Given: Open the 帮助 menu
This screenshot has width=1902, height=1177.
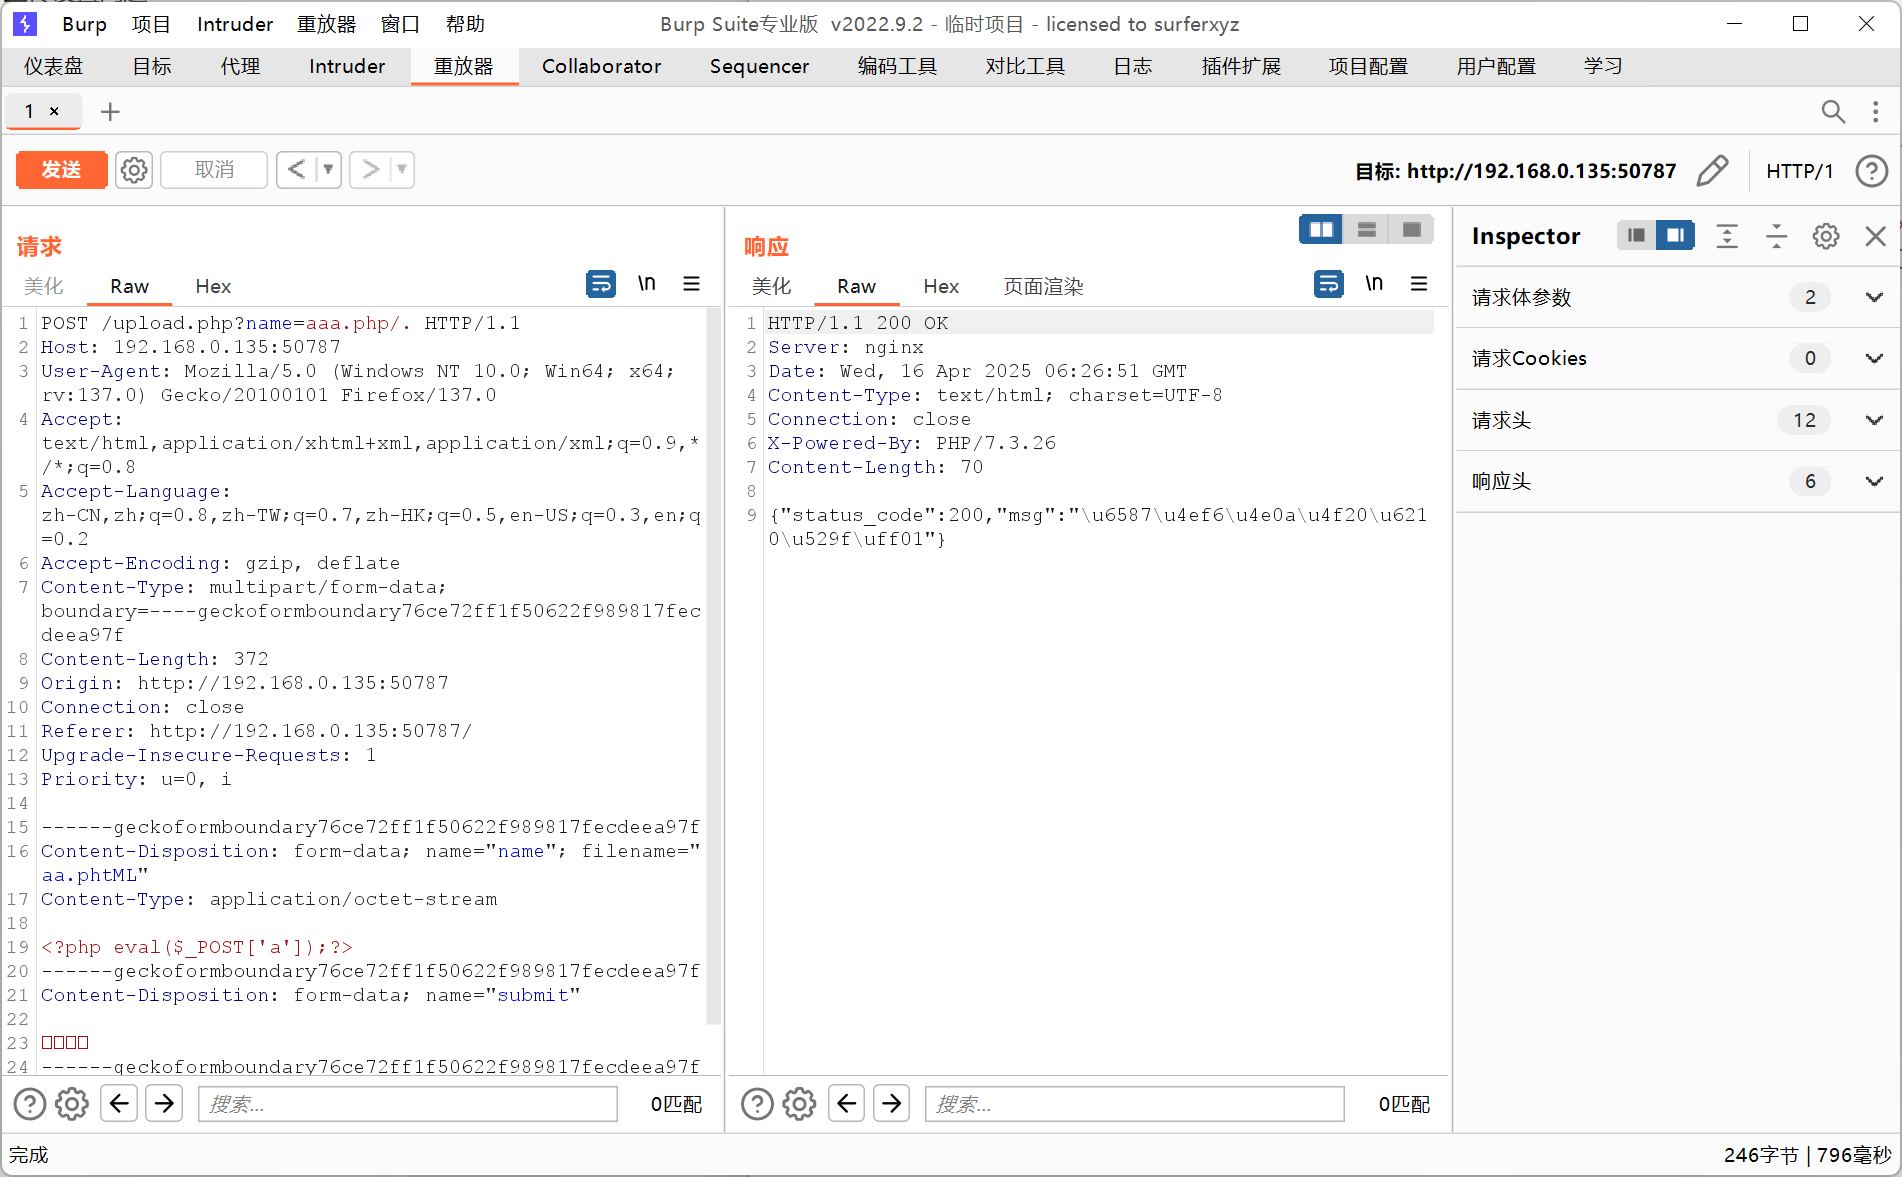Looking at the screenshot, I should 465,24.
